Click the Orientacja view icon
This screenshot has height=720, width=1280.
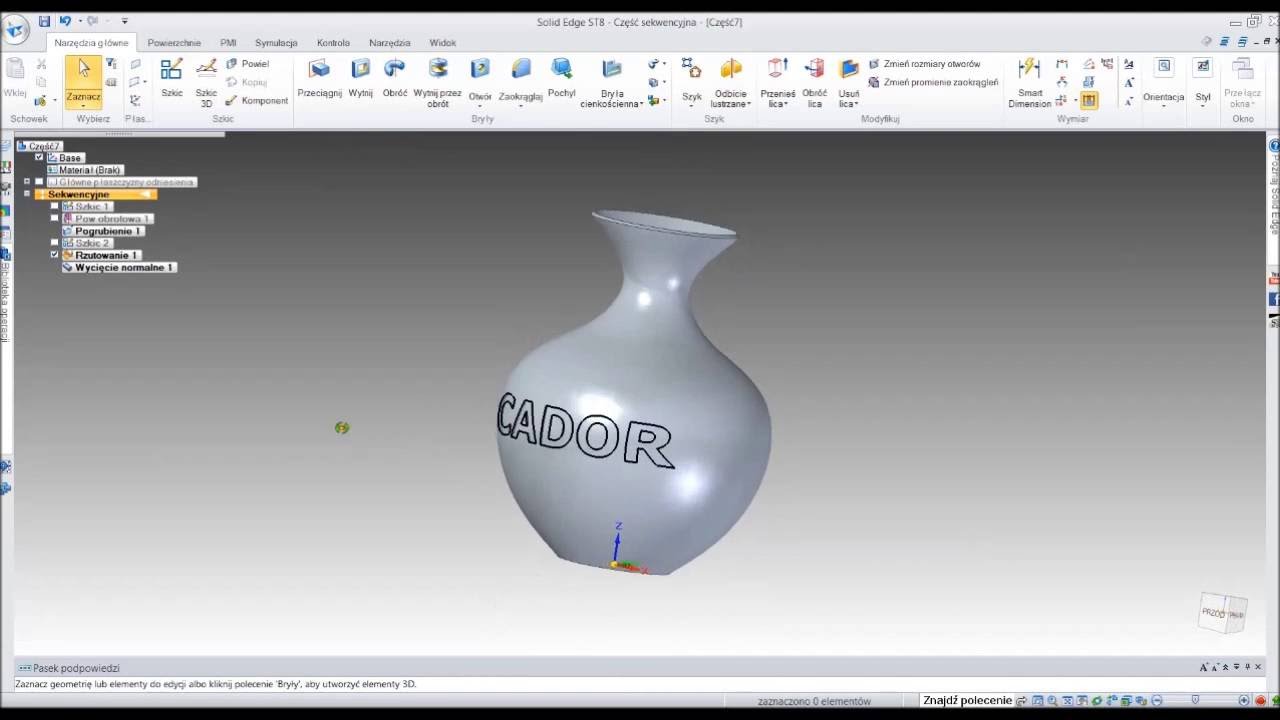(1164, 67)
